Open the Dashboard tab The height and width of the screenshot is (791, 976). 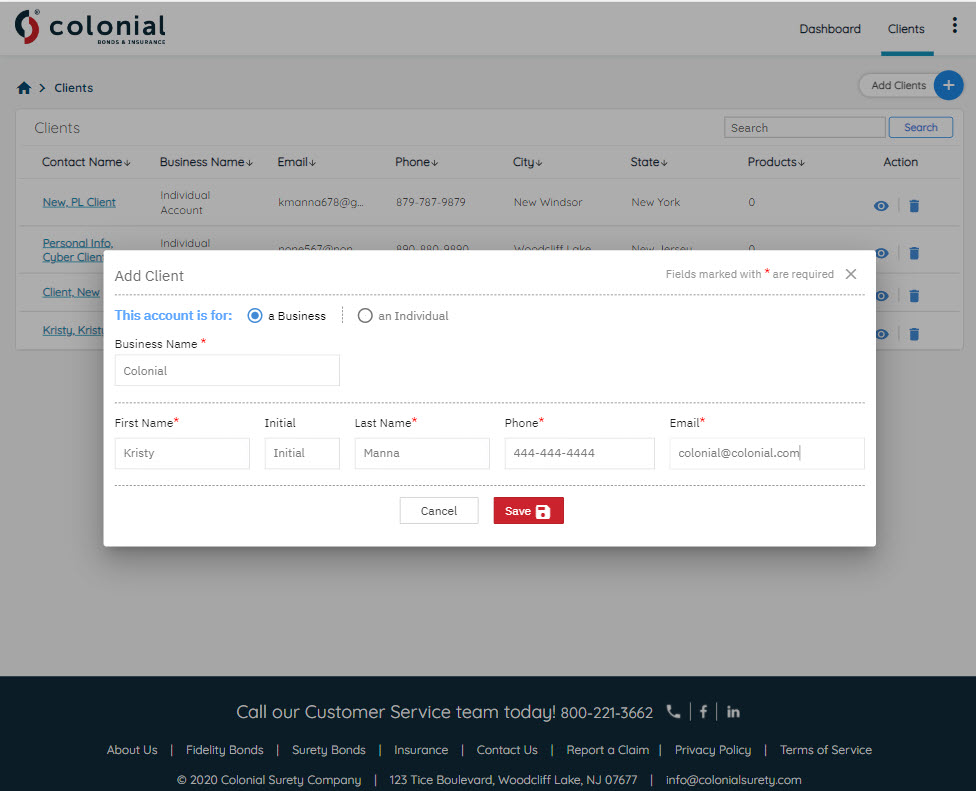click(830, 29)
